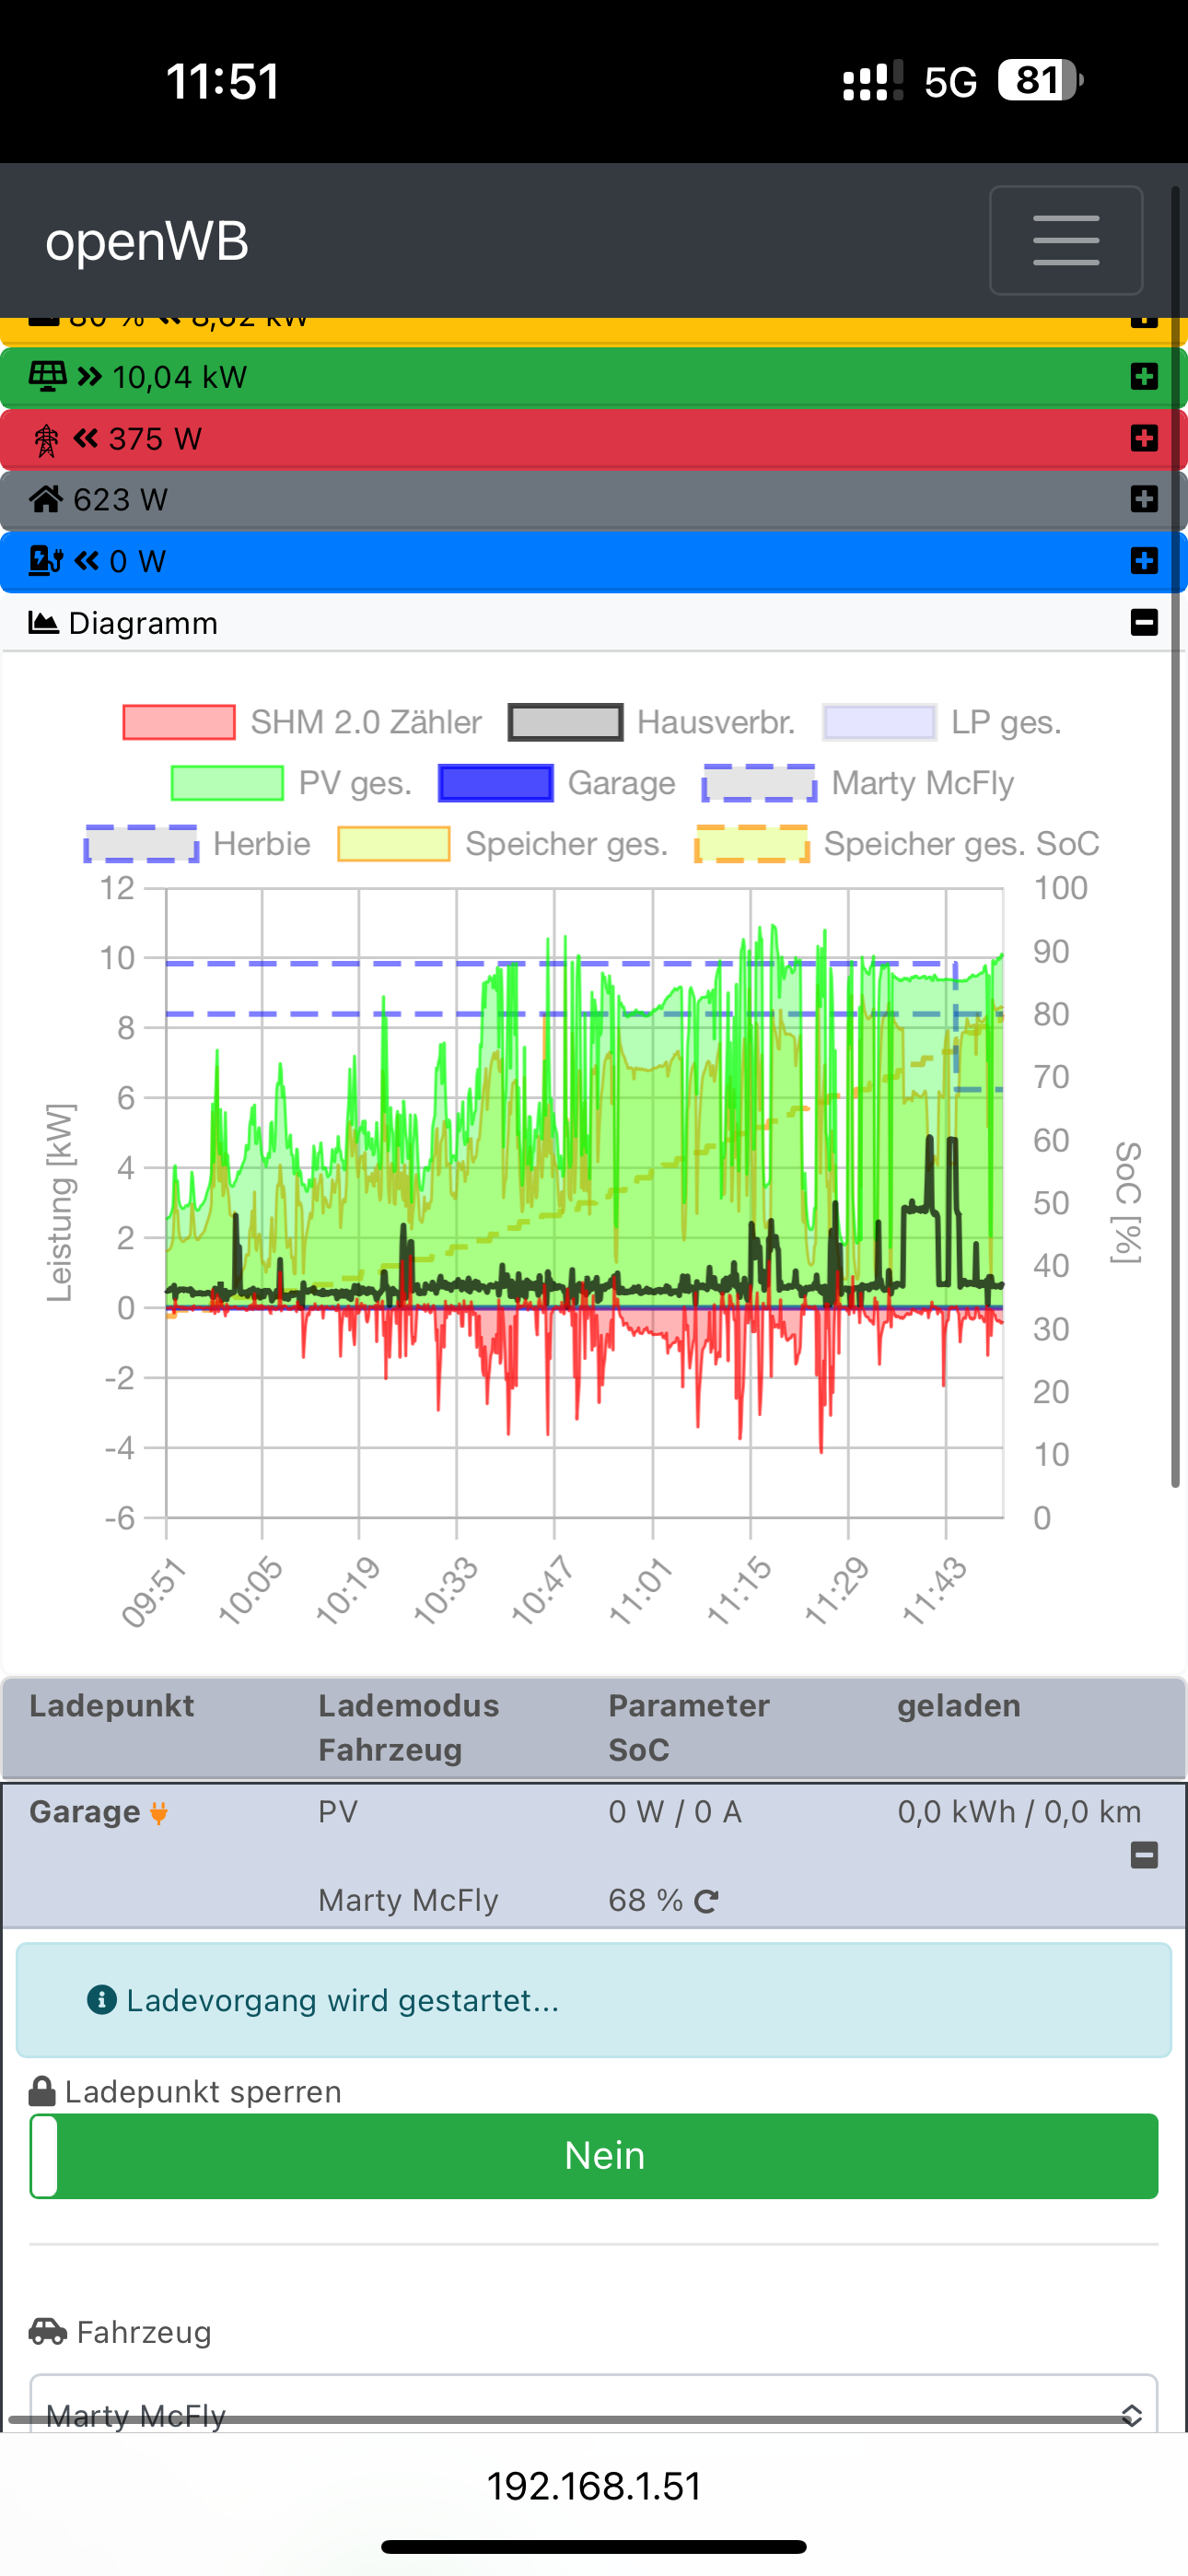Screen dimensions: 1188x2576
Task: Click the 0 W / 0 A parameter value
Action: (676, 1812)
